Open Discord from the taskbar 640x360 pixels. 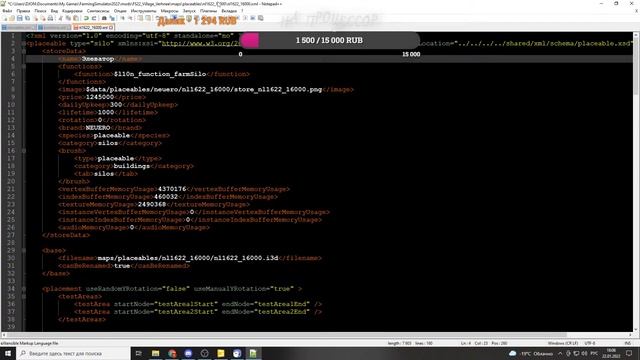(x=188, y=353)
